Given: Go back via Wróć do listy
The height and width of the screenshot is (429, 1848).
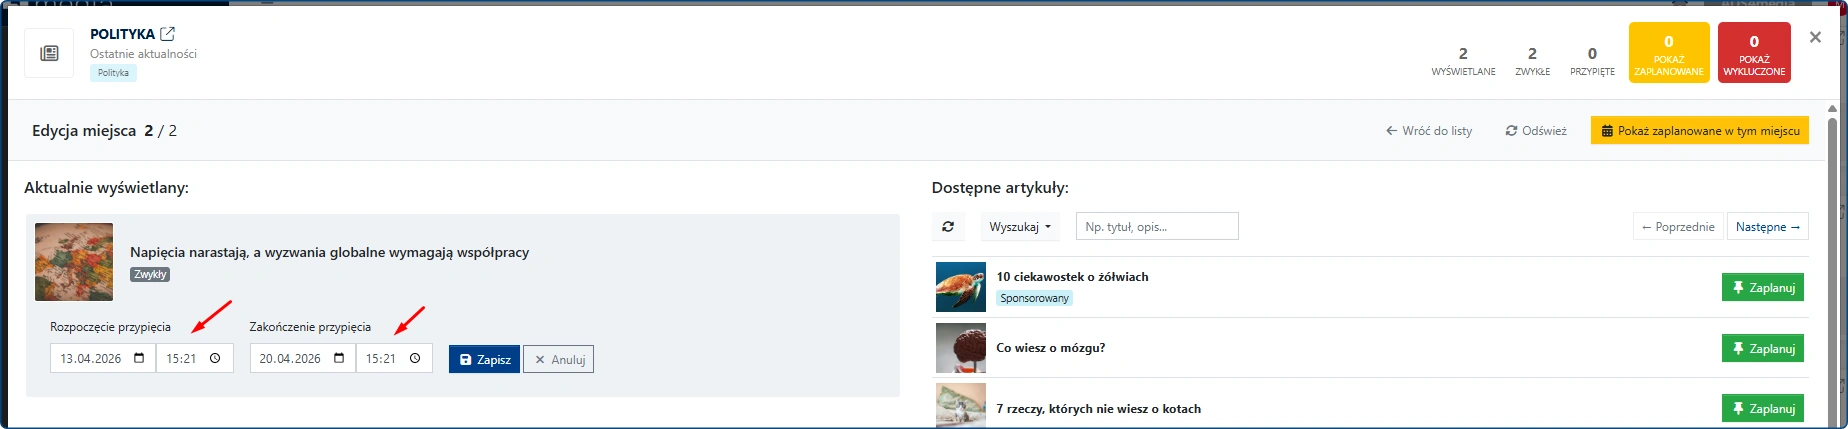Looking at the screenshot, I should click(x=1429, y=131).
